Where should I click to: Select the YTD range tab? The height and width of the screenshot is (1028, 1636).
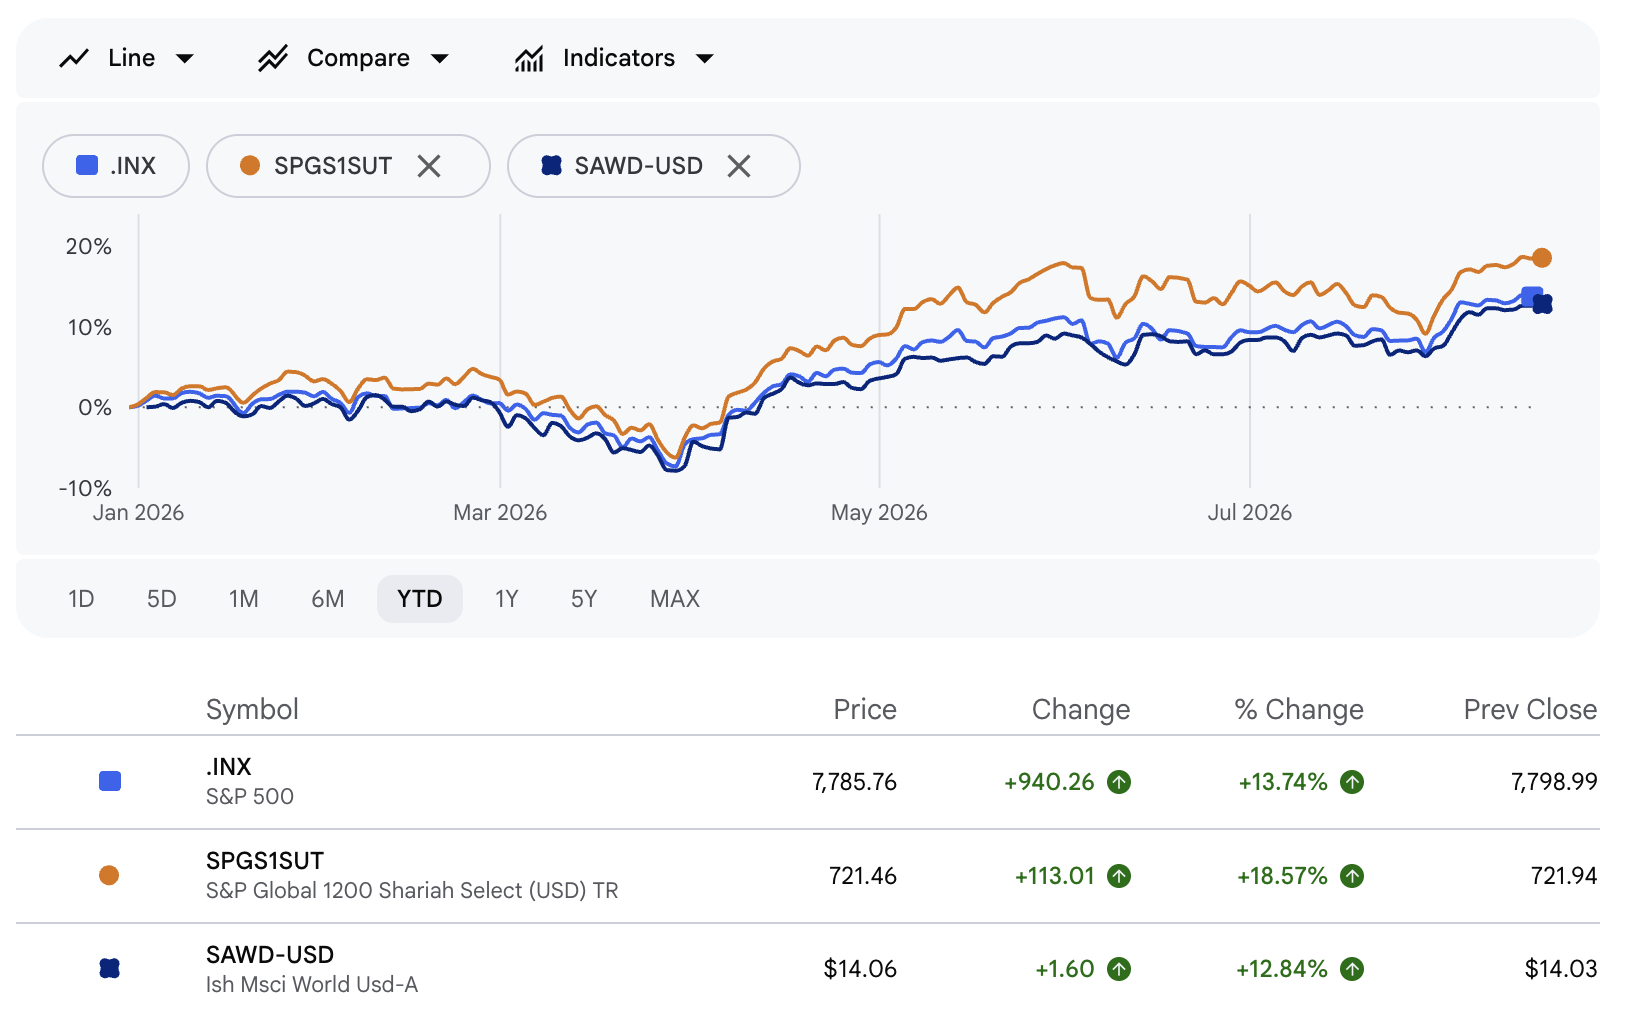[420, 599]
